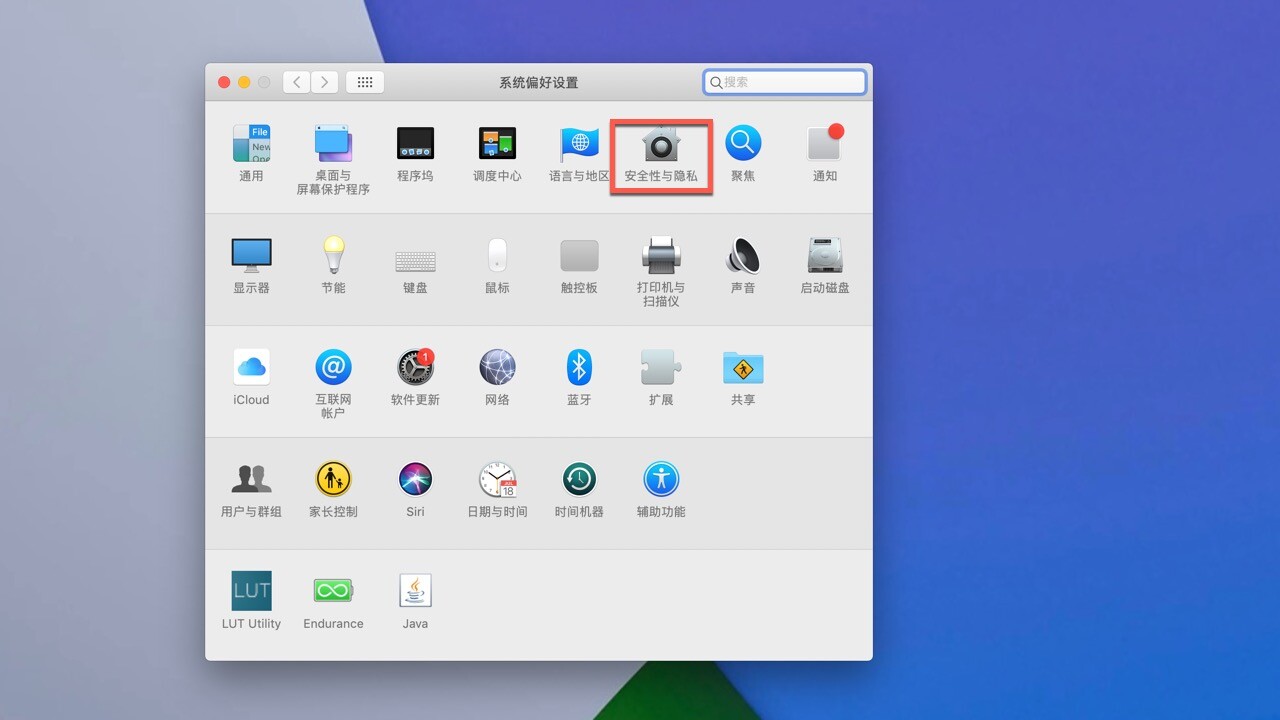1280x720 pixels.
Task: Go back with the left chevron button
Action: click(x=296, y=82)
